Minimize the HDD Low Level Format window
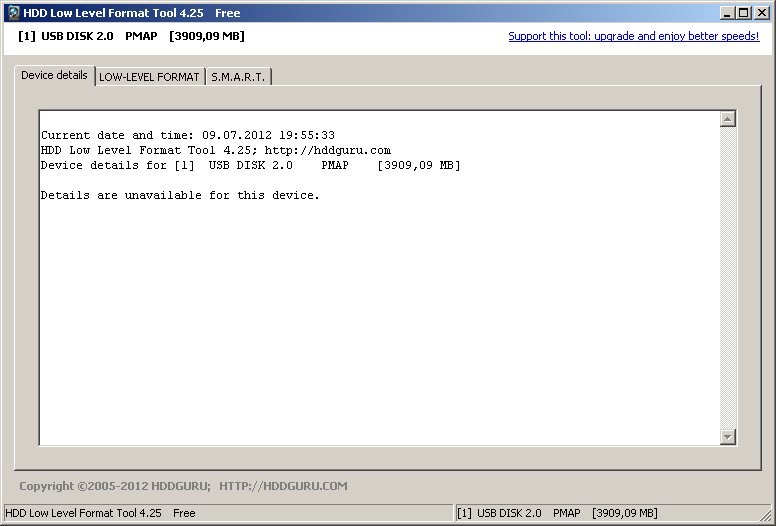The width and height of the screenshot is (776, 526). coord(728,13)
